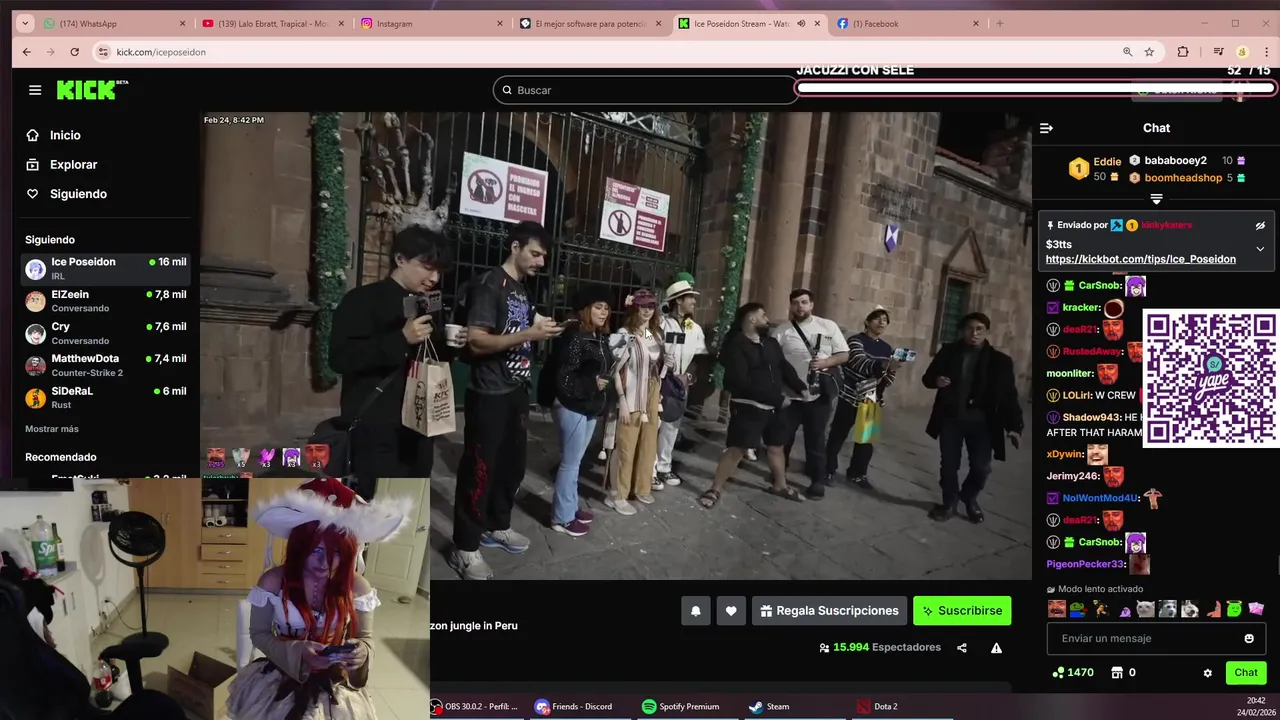Click the Yape QR code overlay

tap(1210, 378)
